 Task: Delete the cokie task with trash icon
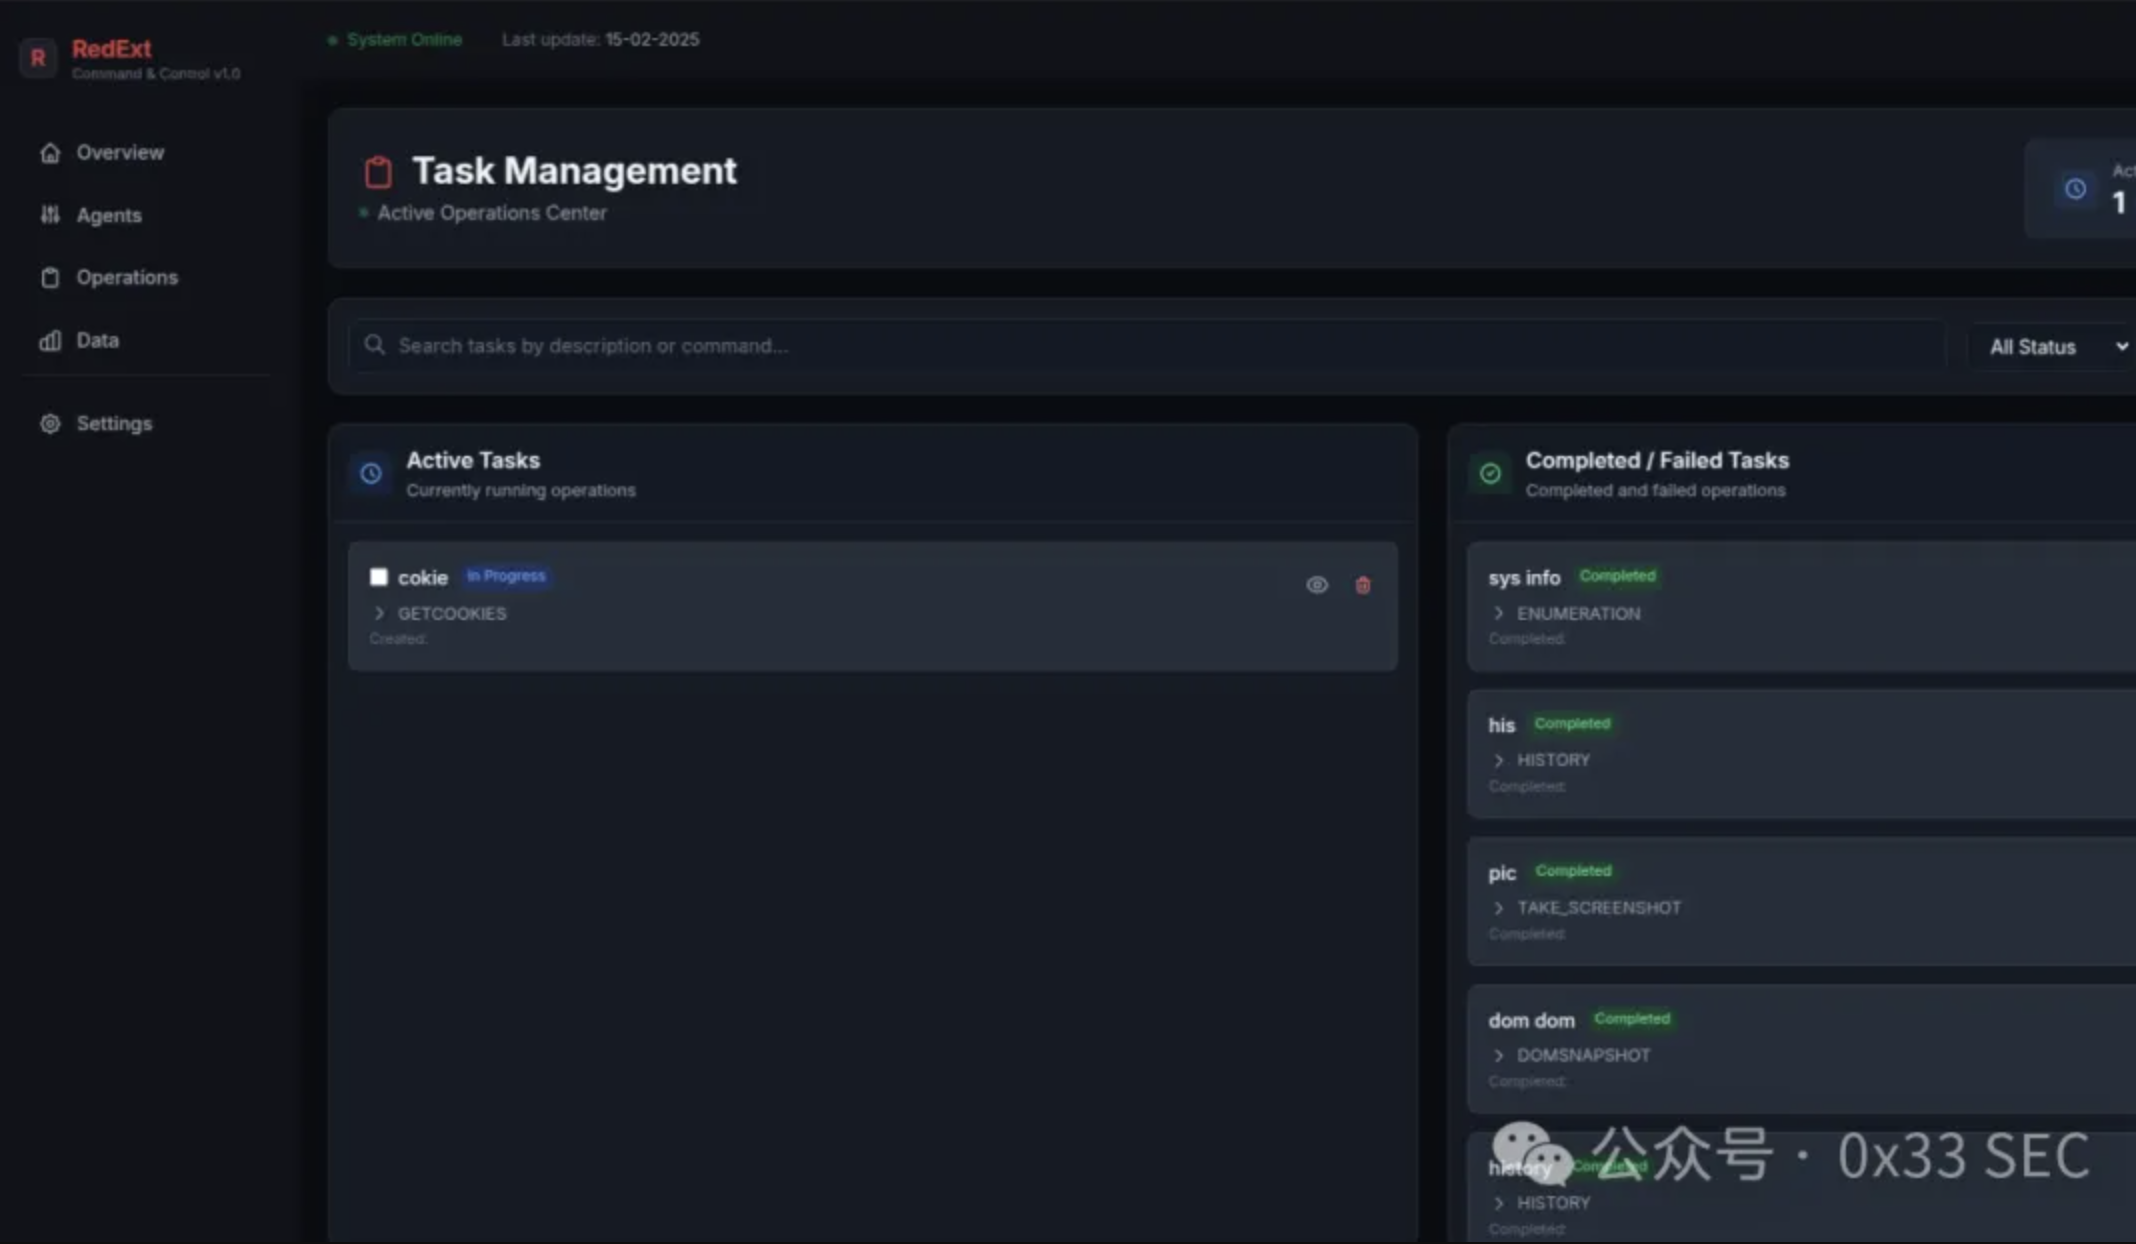tap(1362, 586)
